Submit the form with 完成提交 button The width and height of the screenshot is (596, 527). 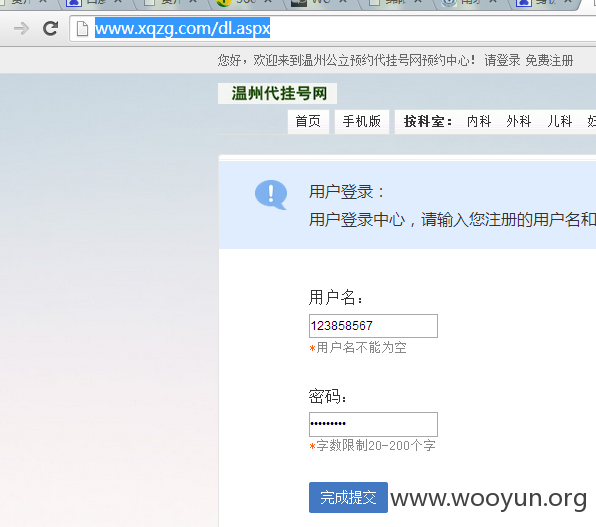(x=348, y=497)
